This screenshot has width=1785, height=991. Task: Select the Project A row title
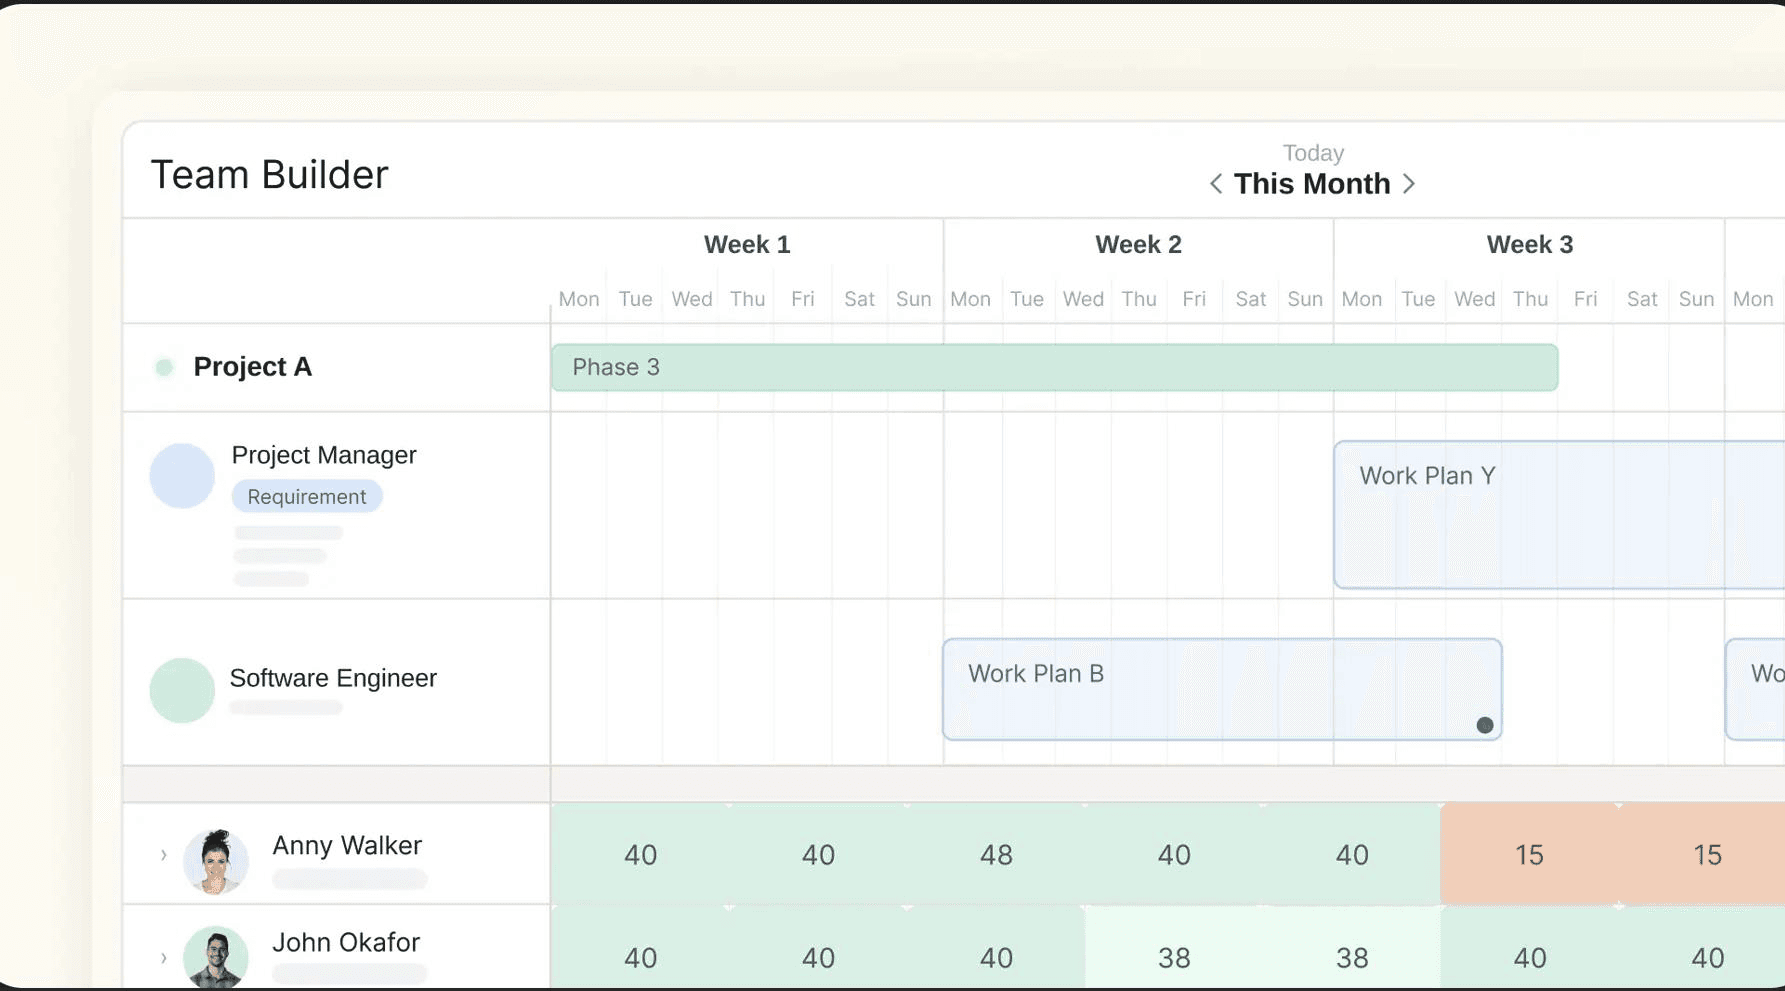coord(253,367)
